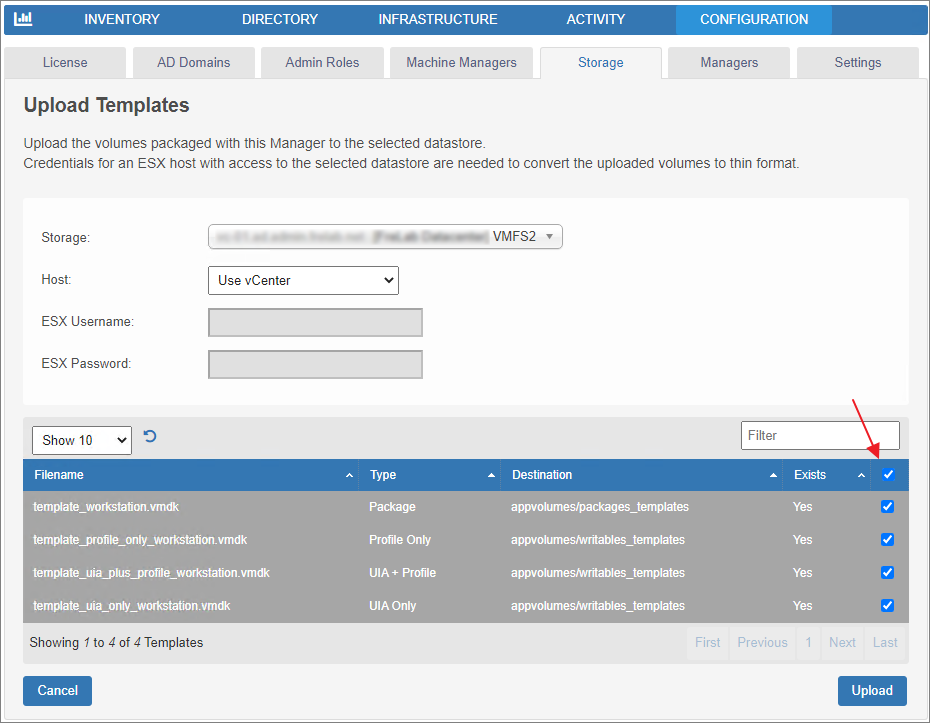Uncheck template_workstation.vmdk checkbox
Screen dimensions: 930x723
888,507
